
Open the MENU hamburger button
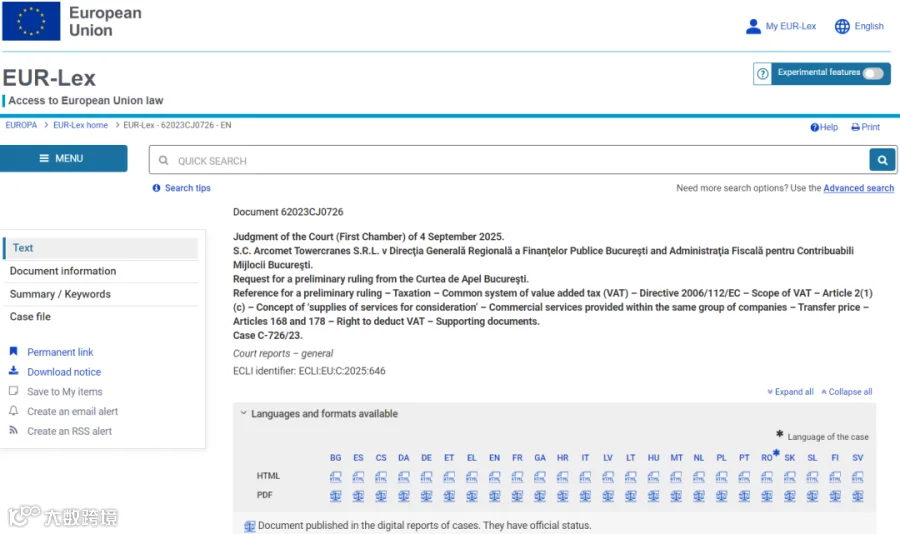click(64, 158)
